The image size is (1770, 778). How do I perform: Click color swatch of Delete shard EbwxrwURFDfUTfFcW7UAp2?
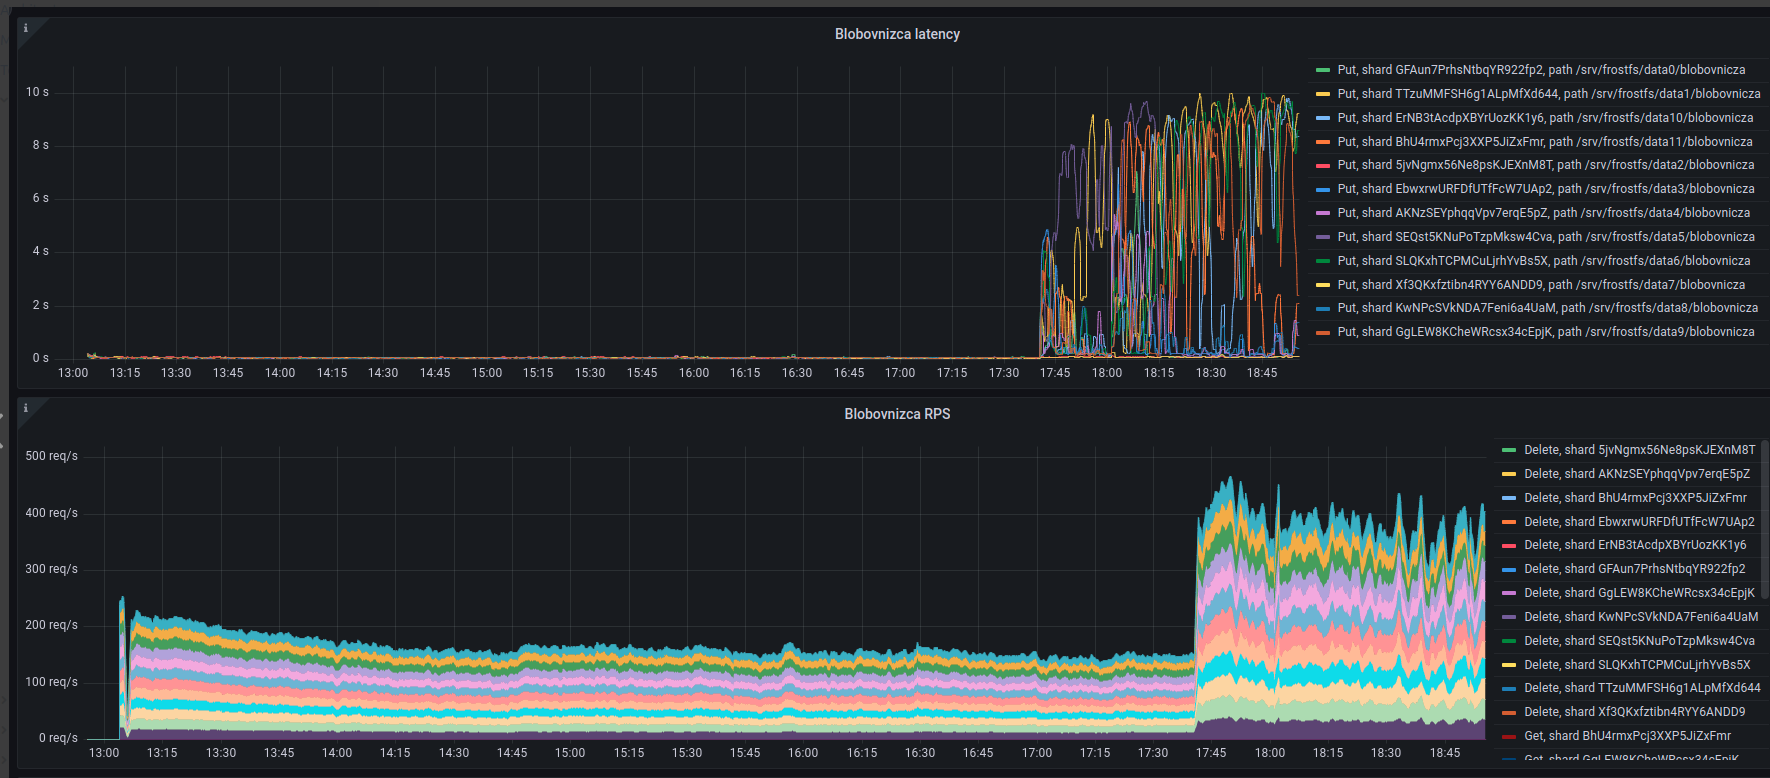pos(1509,522)
